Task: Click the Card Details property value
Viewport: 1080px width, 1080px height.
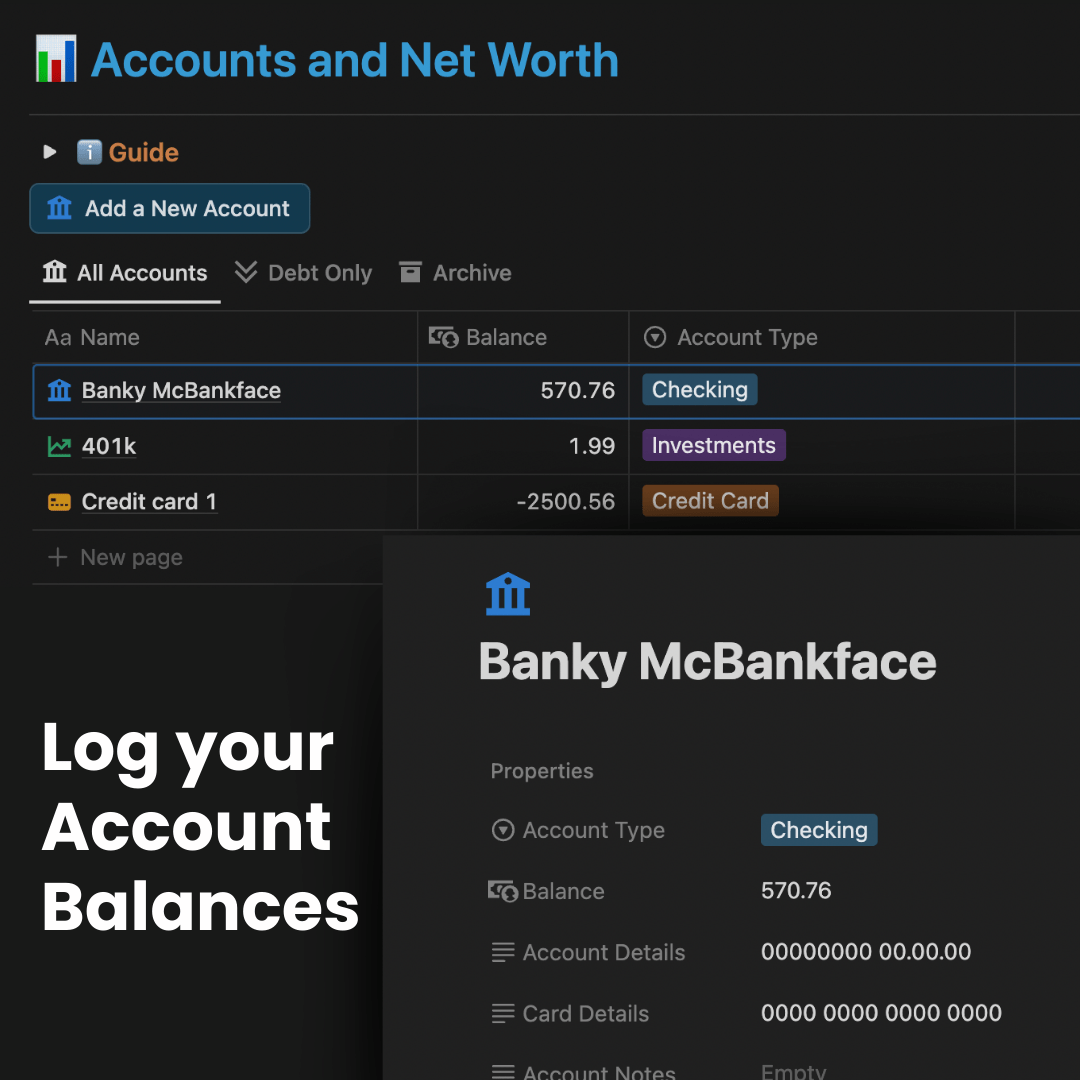Action: pyautogui.click(x=881, y=1014)
